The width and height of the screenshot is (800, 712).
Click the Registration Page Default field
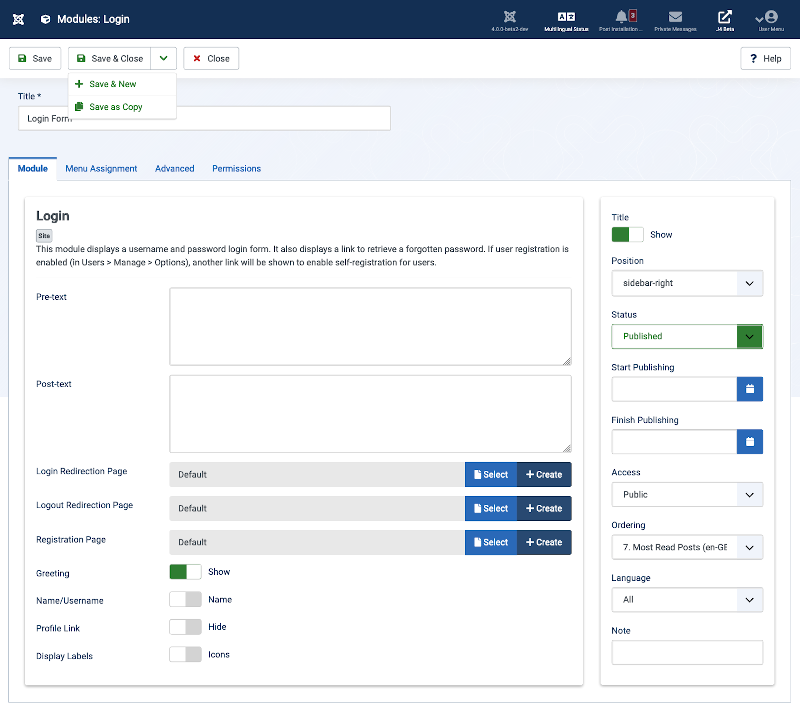pos(317,543)
